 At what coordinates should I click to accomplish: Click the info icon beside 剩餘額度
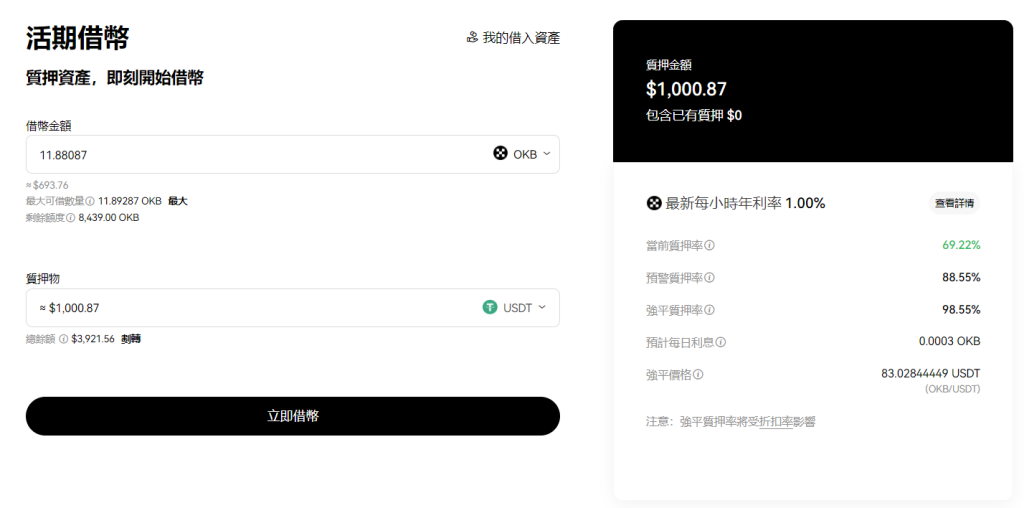pyautogui.click(x=70, y=217)
